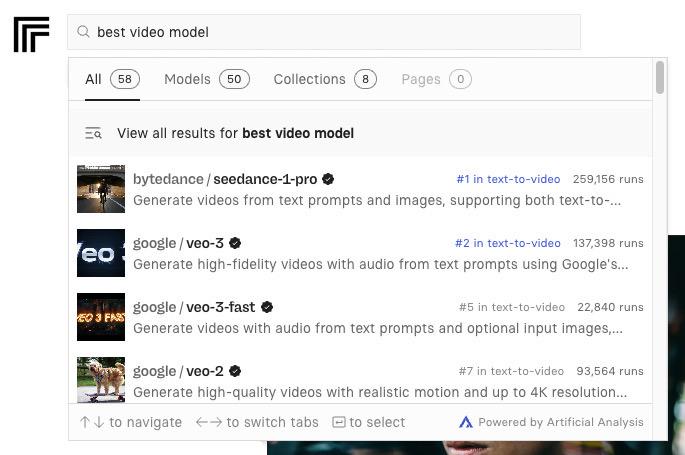Open the veo-3-fast thumbnail
The image size is (685, 455).
tap(101, 317)
